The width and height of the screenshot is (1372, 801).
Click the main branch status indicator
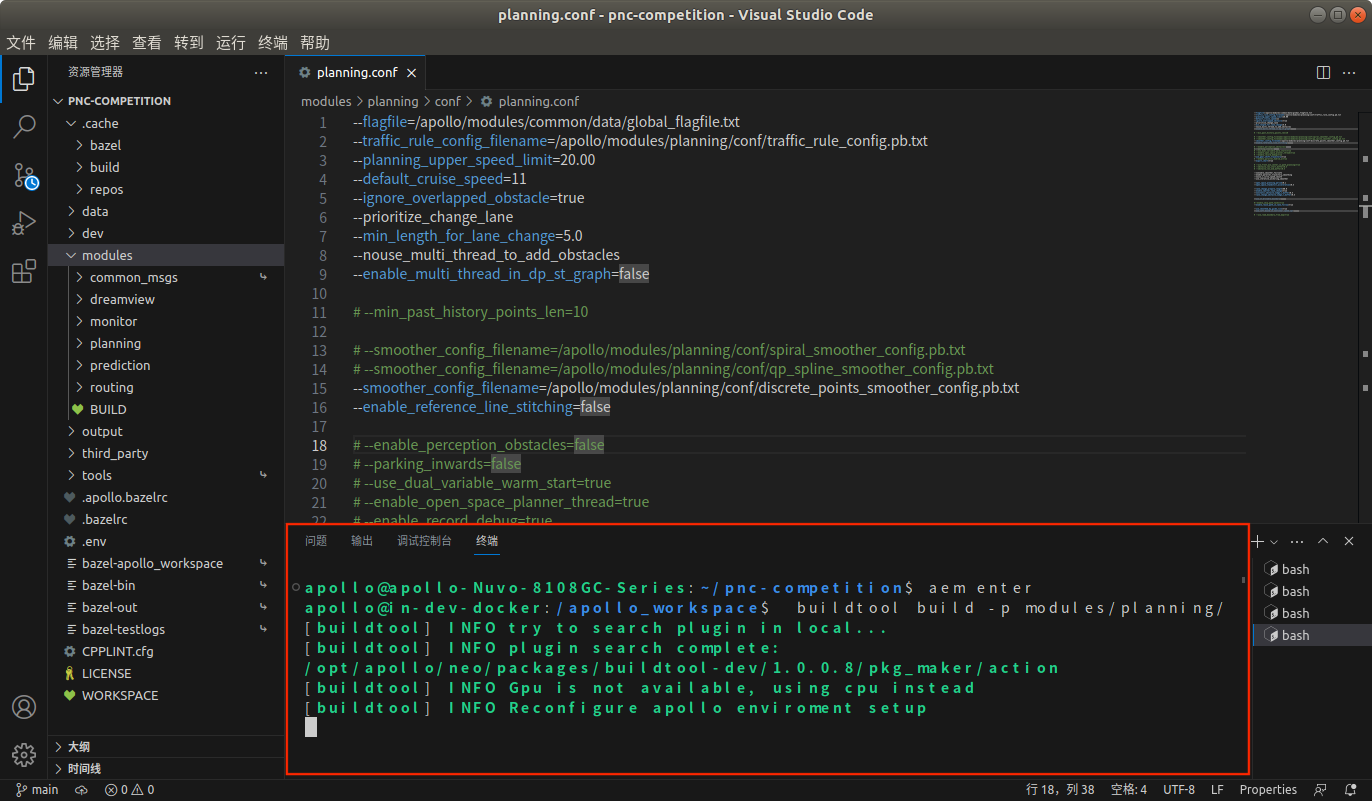pyautogui.click(x=38, y=790)
